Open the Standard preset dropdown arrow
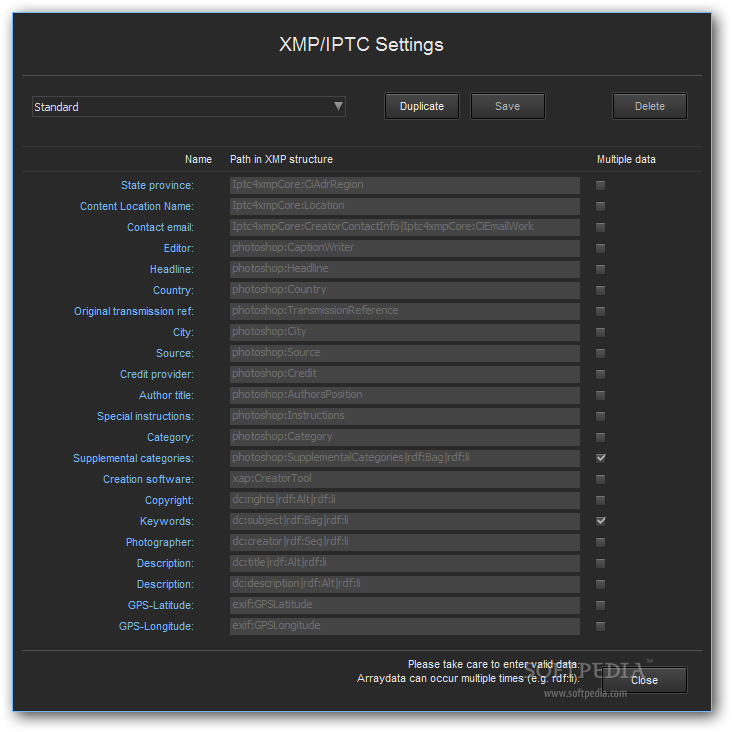732x732 pixels. pyautogui.click(x=338, y=106)
